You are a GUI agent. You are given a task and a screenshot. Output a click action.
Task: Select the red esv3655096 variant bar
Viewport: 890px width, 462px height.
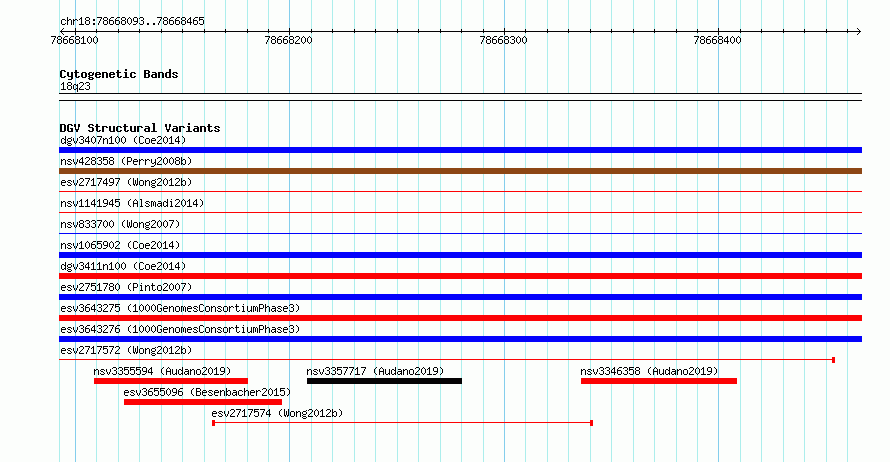point(203,402)
